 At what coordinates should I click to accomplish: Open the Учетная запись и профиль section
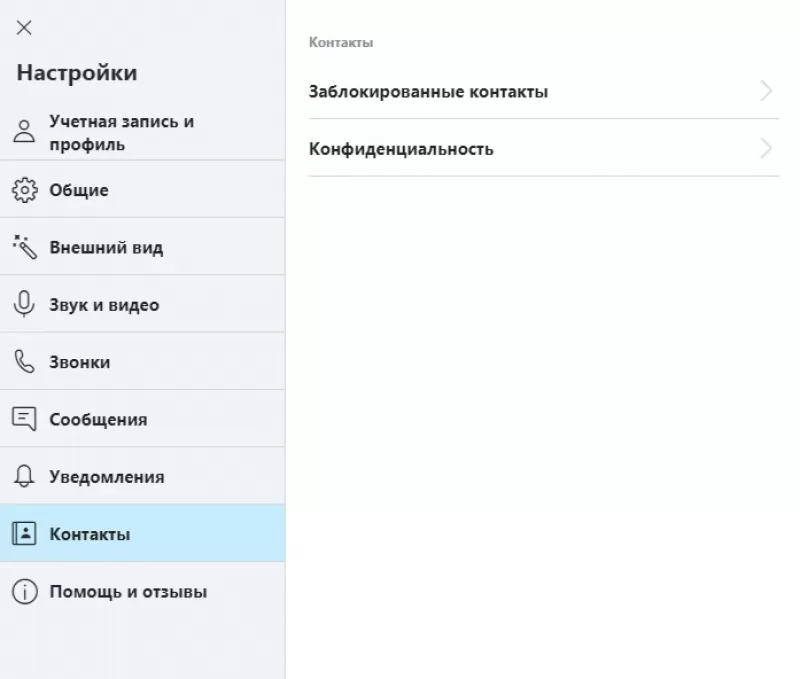[x=120, y=132]
